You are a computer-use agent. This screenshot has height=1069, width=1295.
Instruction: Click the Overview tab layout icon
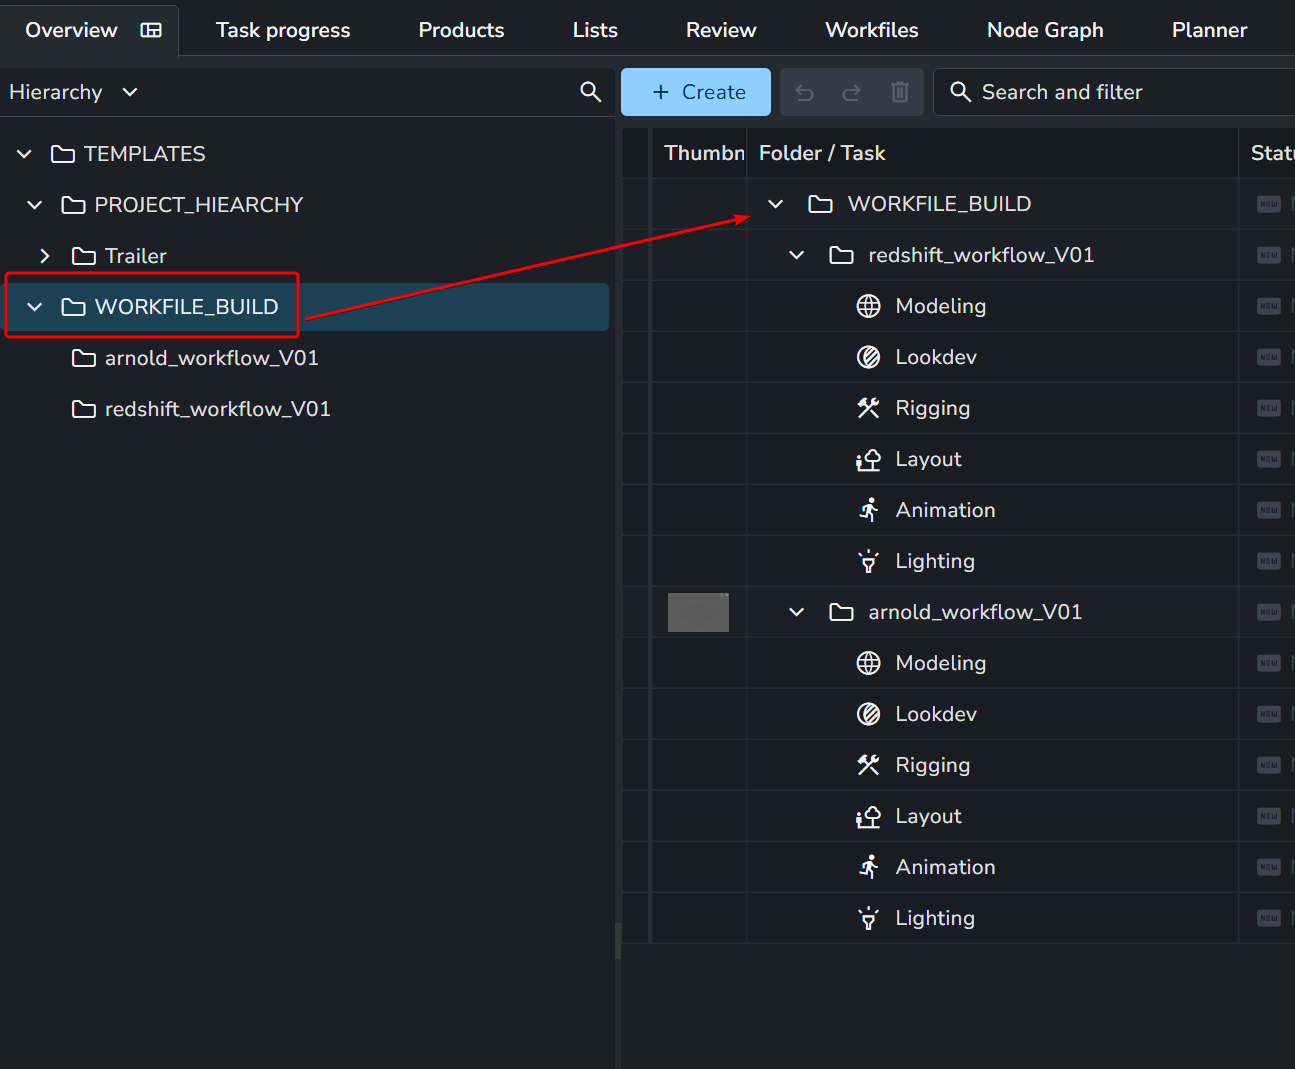[151, 30]
